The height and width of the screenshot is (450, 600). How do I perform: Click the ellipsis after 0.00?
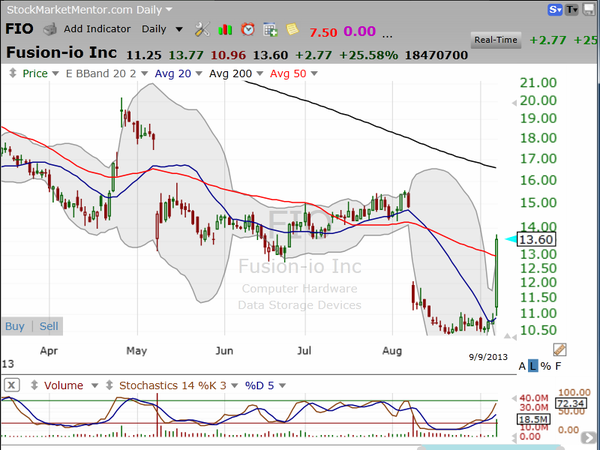coord(387,36)
